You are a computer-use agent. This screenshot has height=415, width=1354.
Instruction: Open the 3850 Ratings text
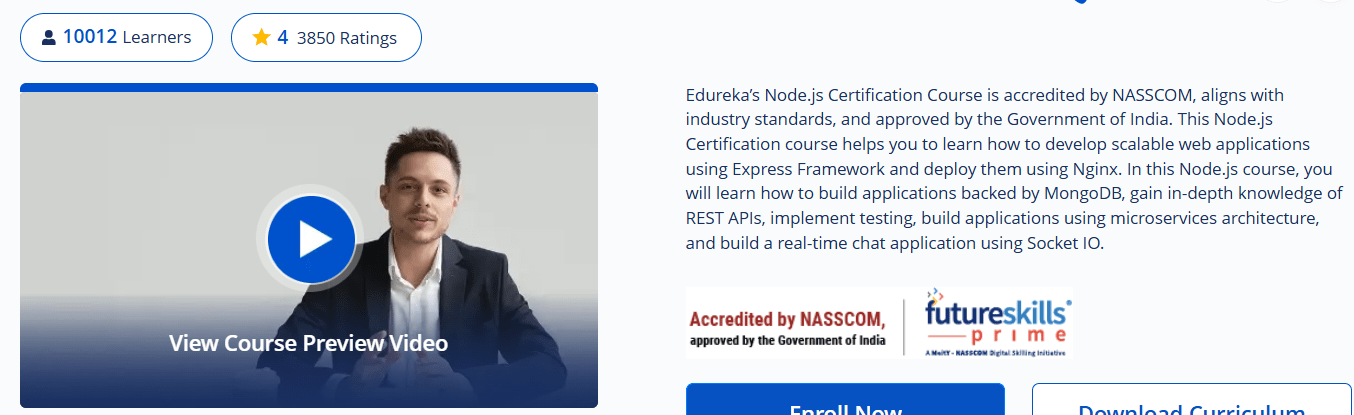coord(347,38)
